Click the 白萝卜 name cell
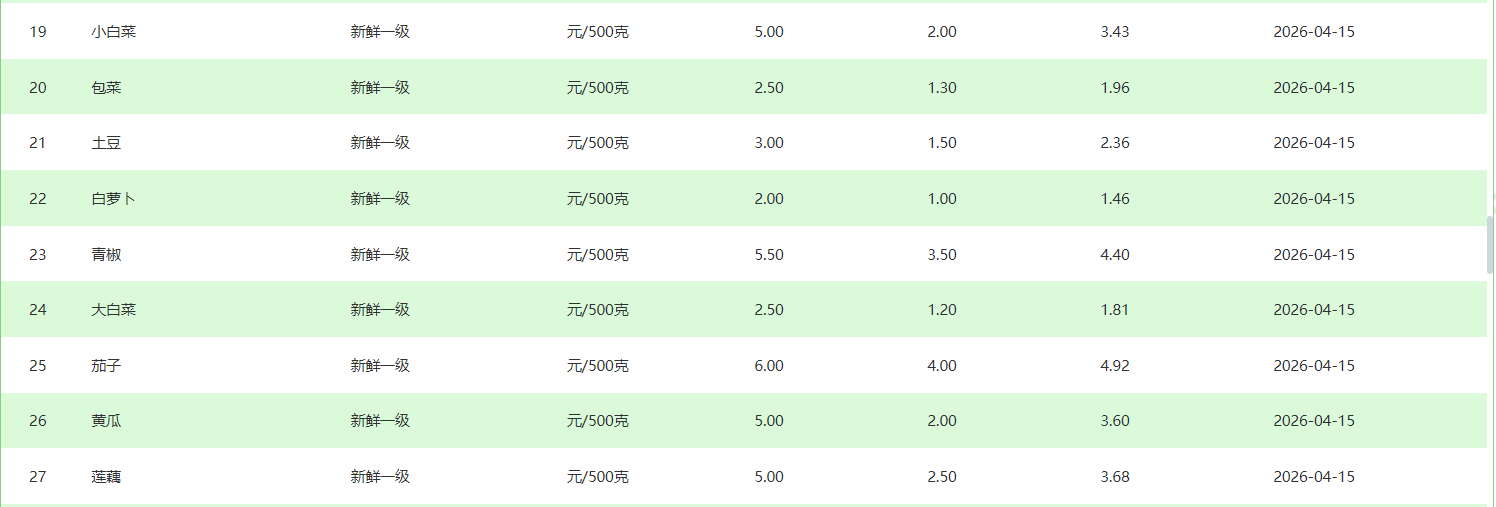The height and width of the screenshot is (507, 1496). click(113, 199)
